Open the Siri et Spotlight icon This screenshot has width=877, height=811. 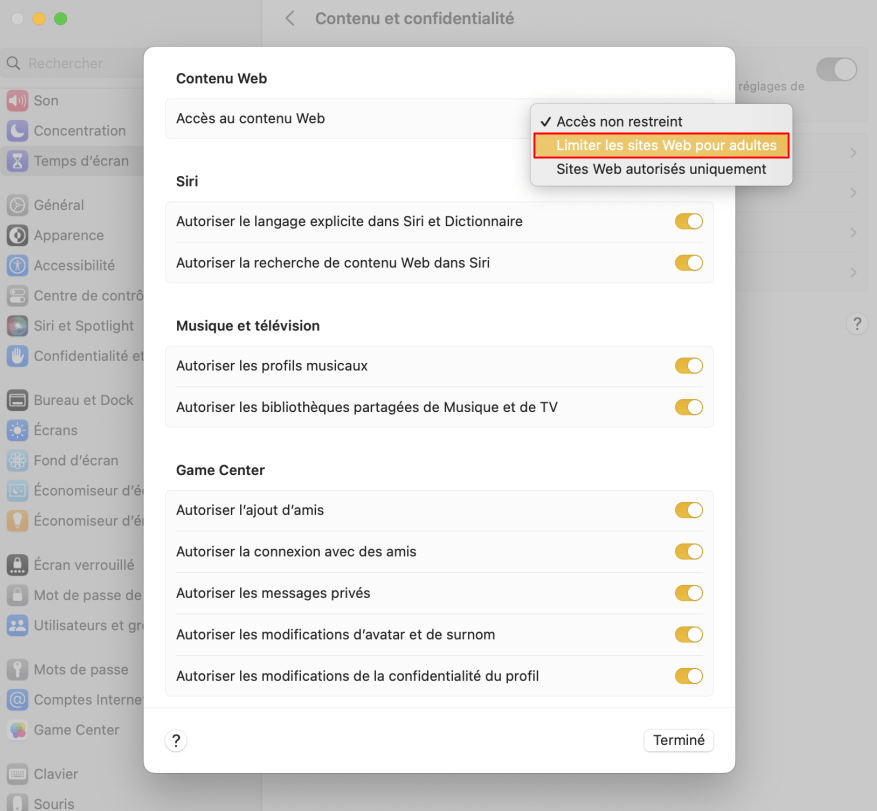(17, 326)
